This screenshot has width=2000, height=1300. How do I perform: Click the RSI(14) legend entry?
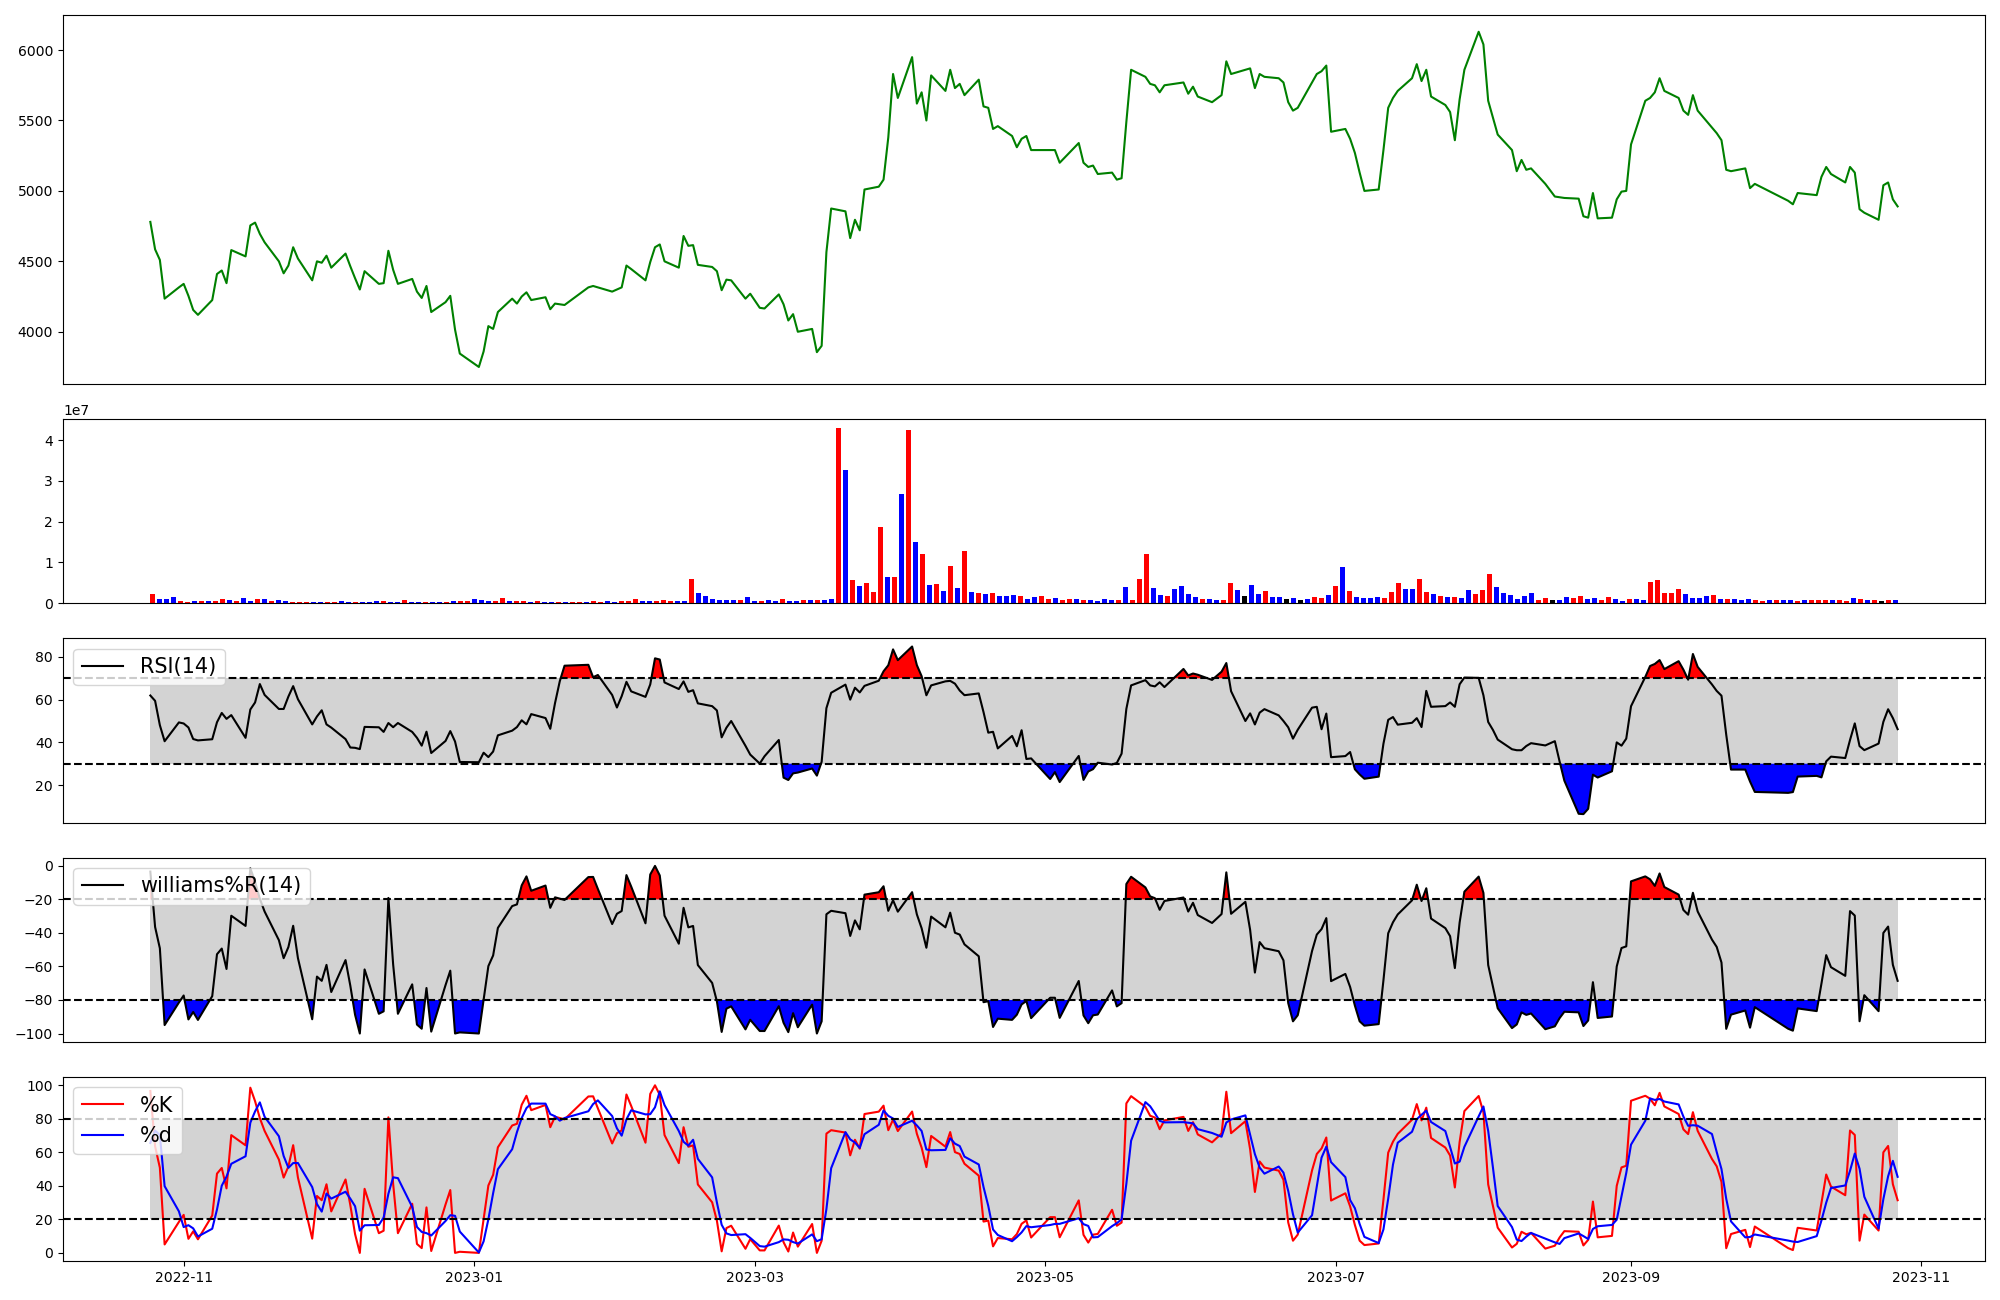point(176,666)
